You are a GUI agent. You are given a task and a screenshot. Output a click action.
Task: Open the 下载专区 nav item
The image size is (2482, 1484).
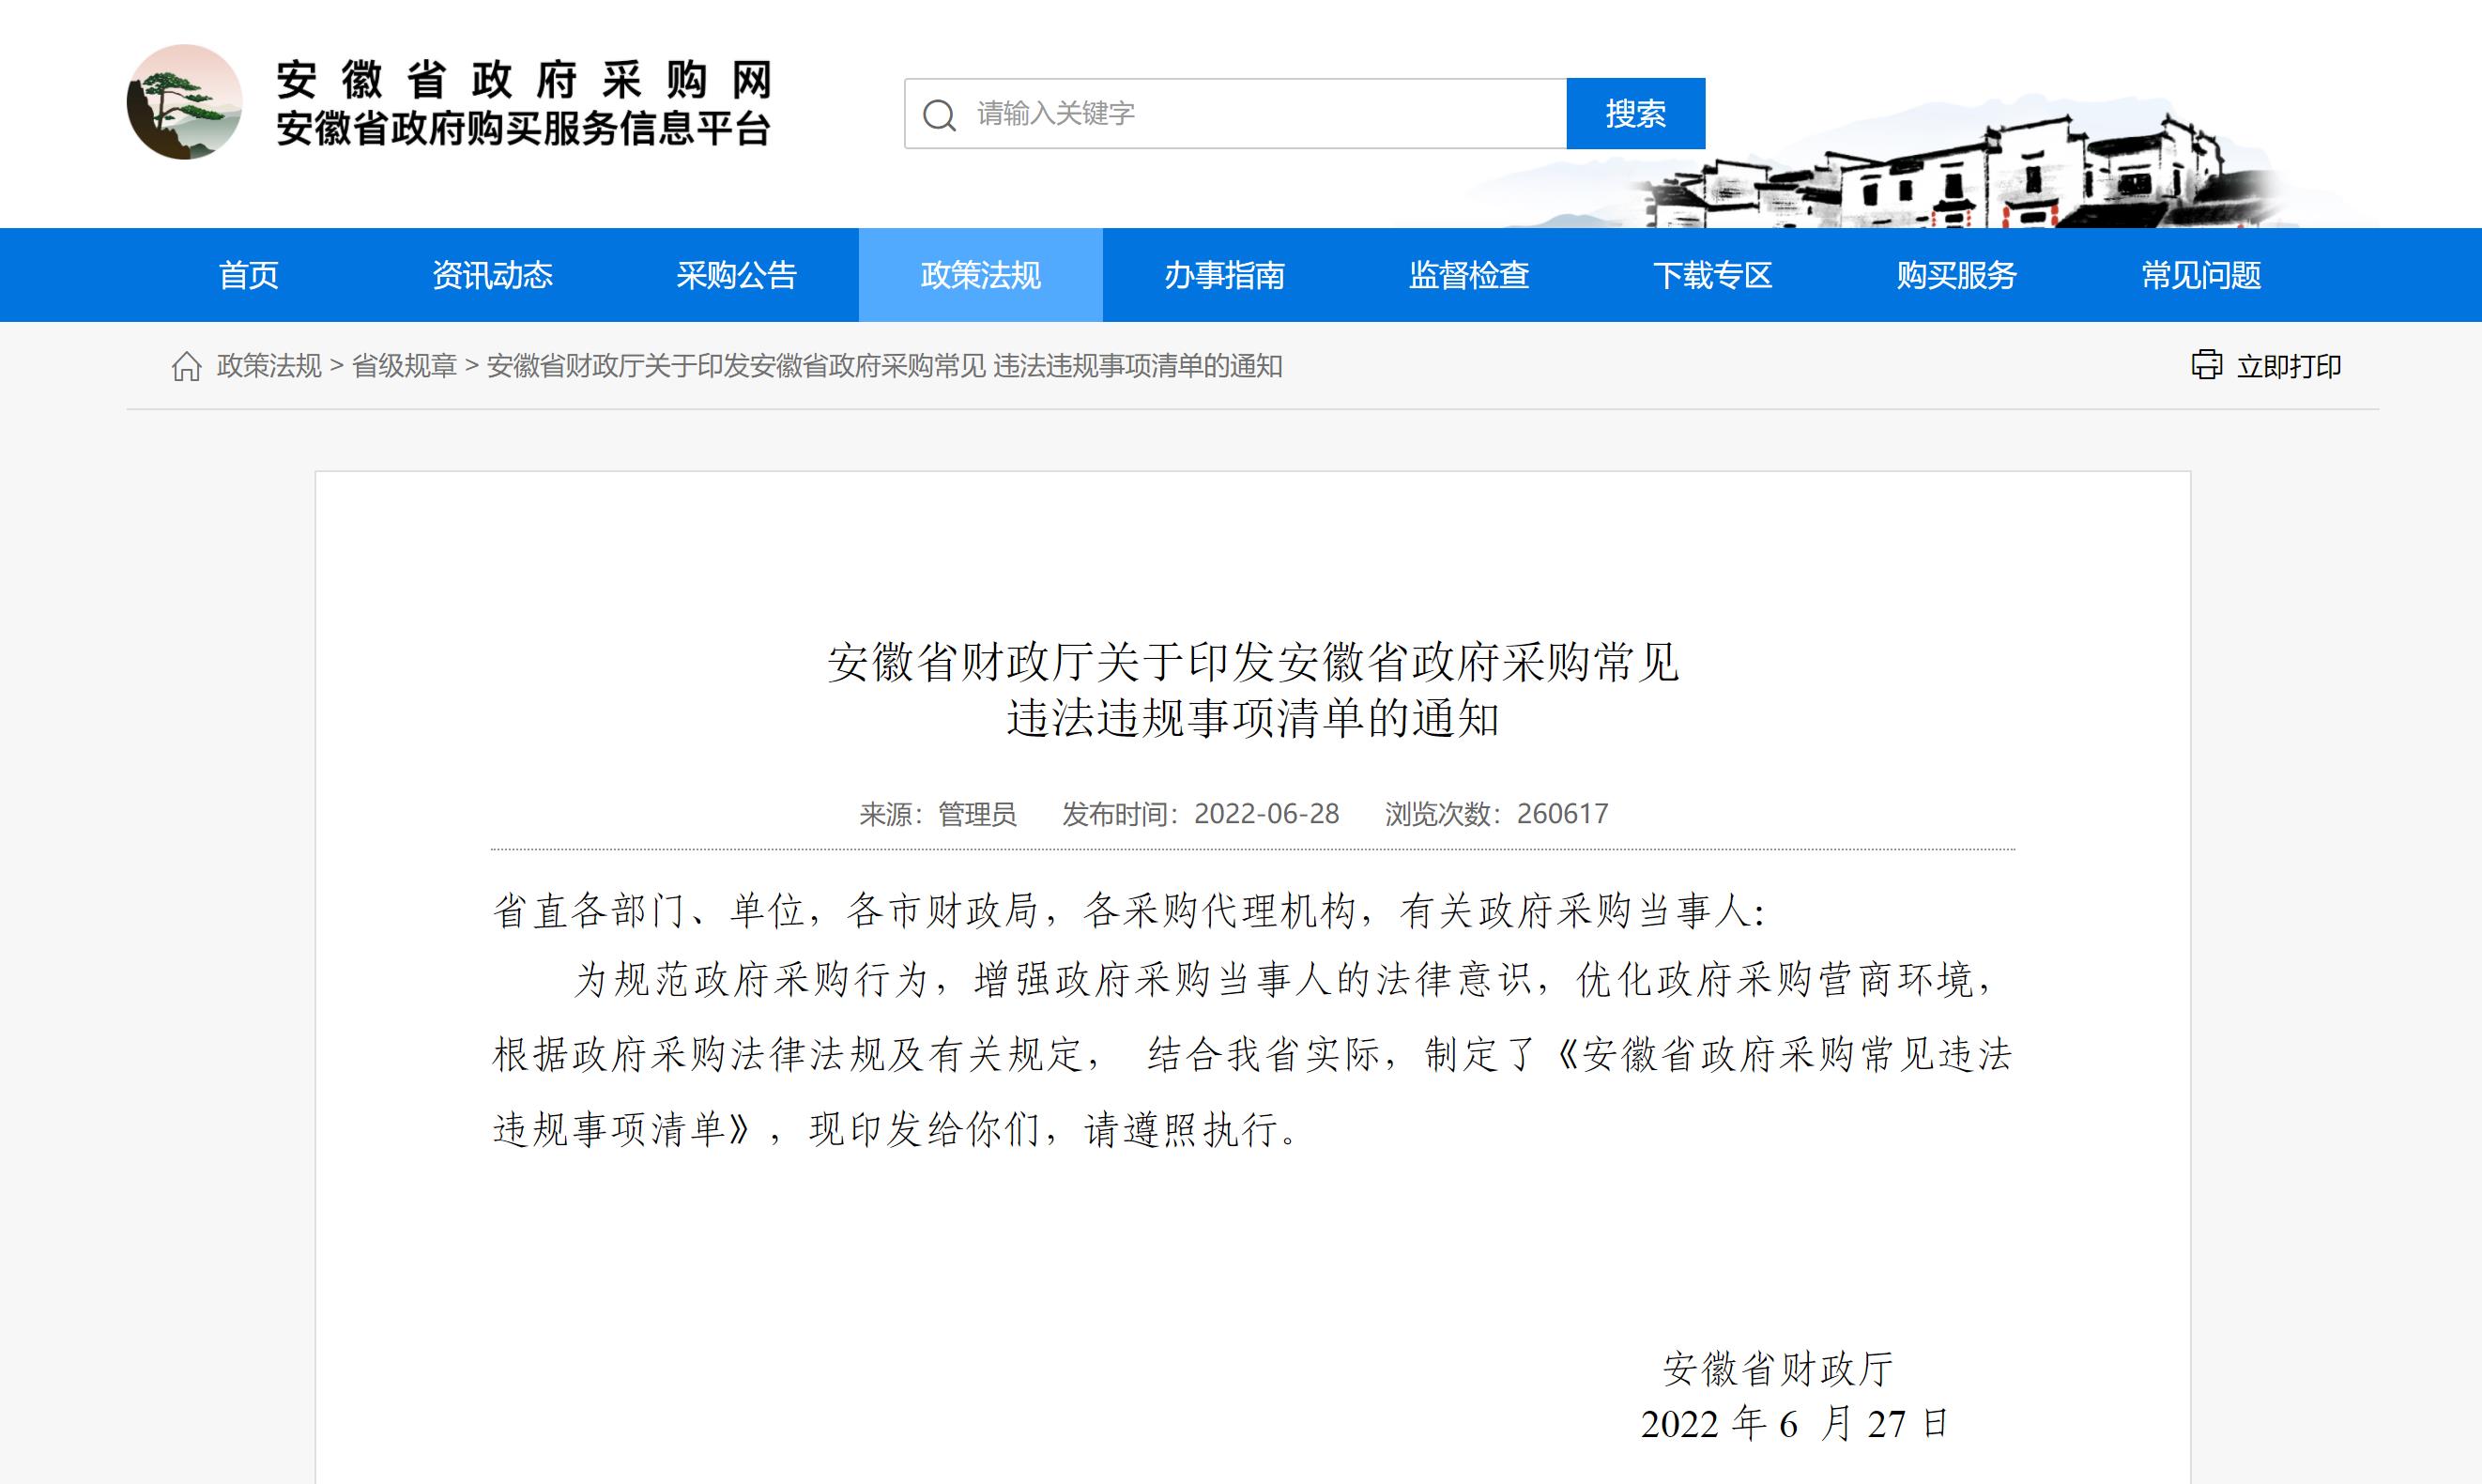point(1712,275)
